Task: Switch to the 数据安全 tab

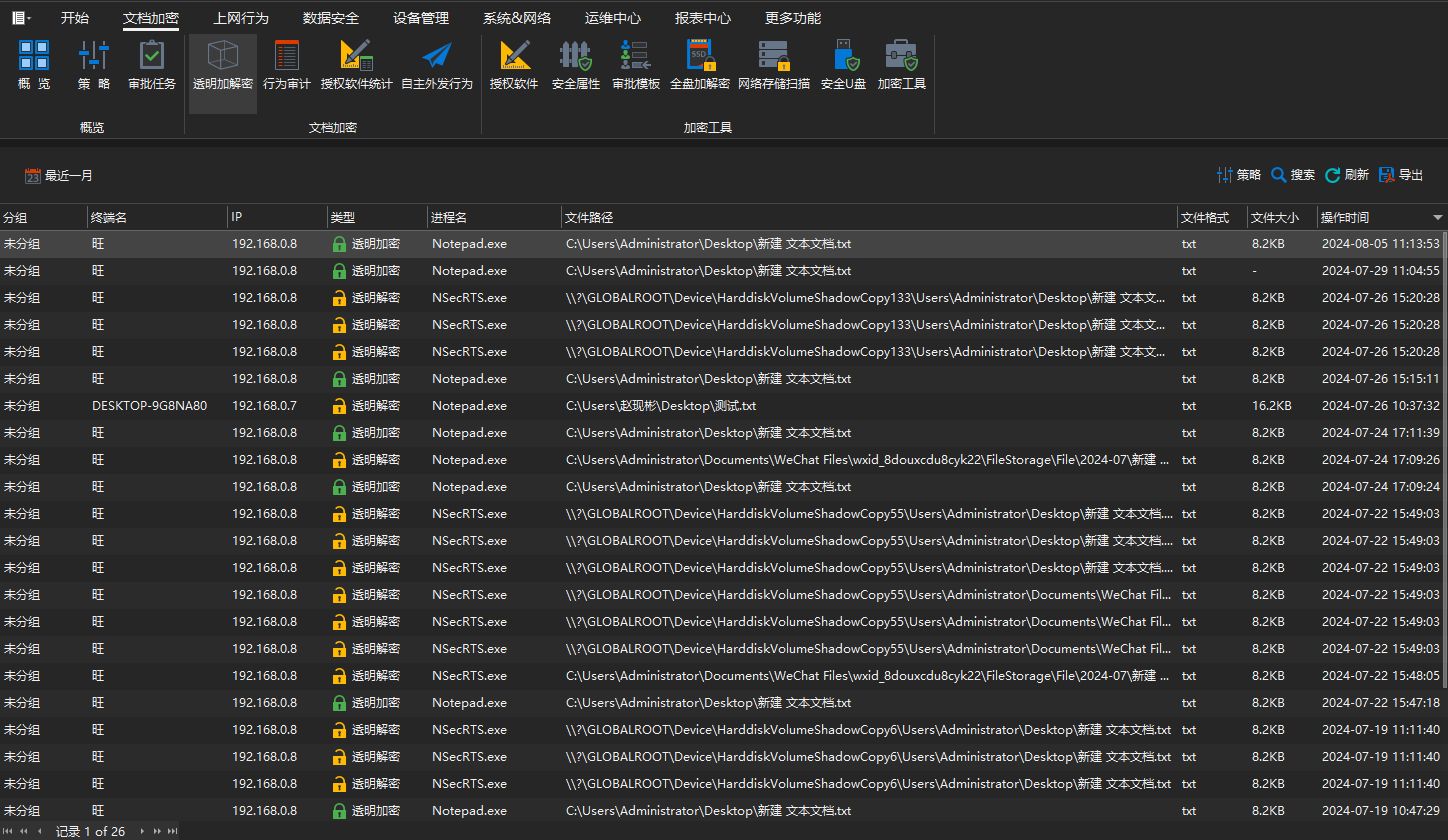Action: pos(331,18)
